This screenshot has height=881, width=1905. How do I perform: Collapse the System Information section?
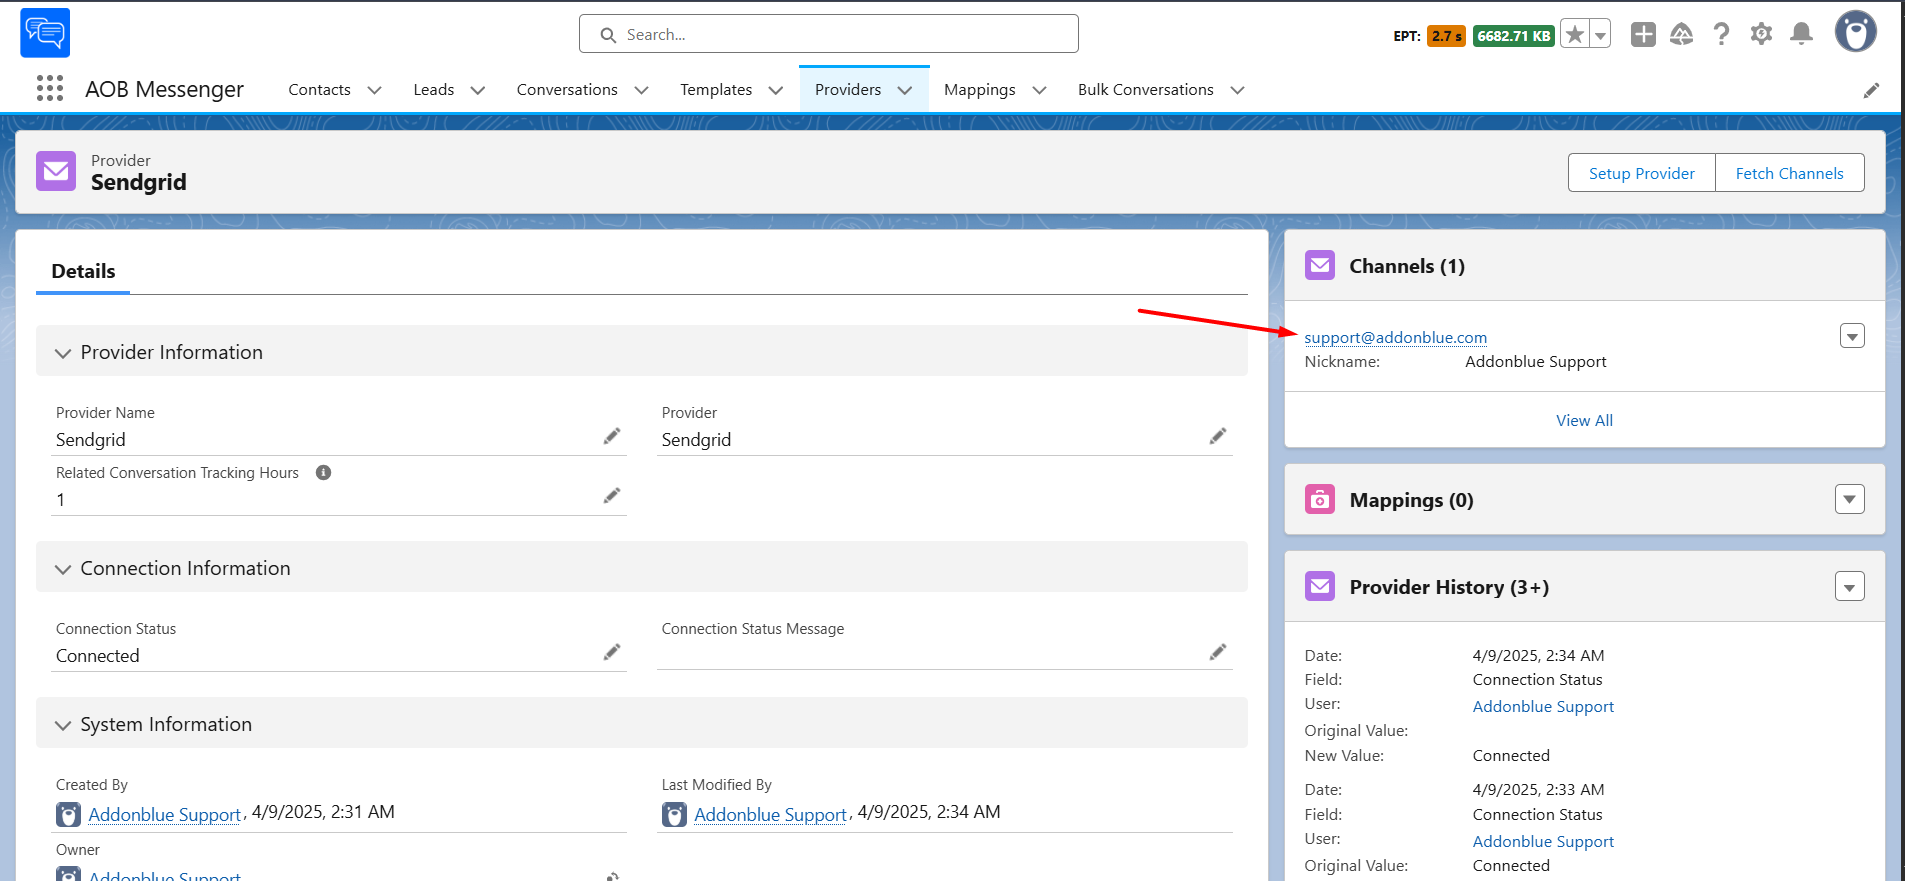point(63,725)
